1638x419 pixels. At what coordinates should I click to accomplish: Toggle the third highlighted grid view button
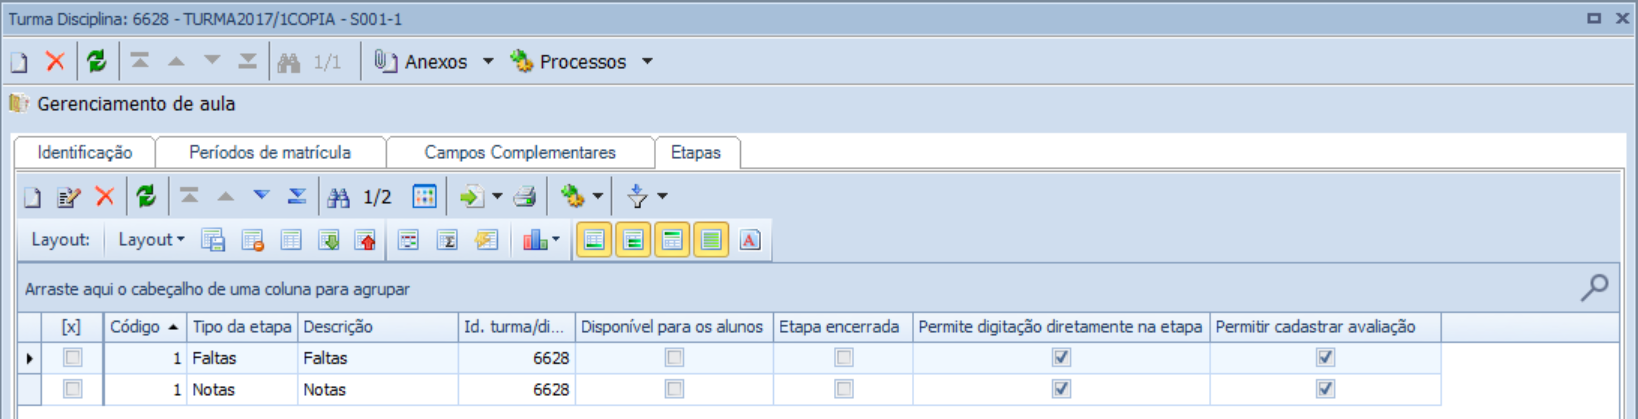[x=672, y=240]
